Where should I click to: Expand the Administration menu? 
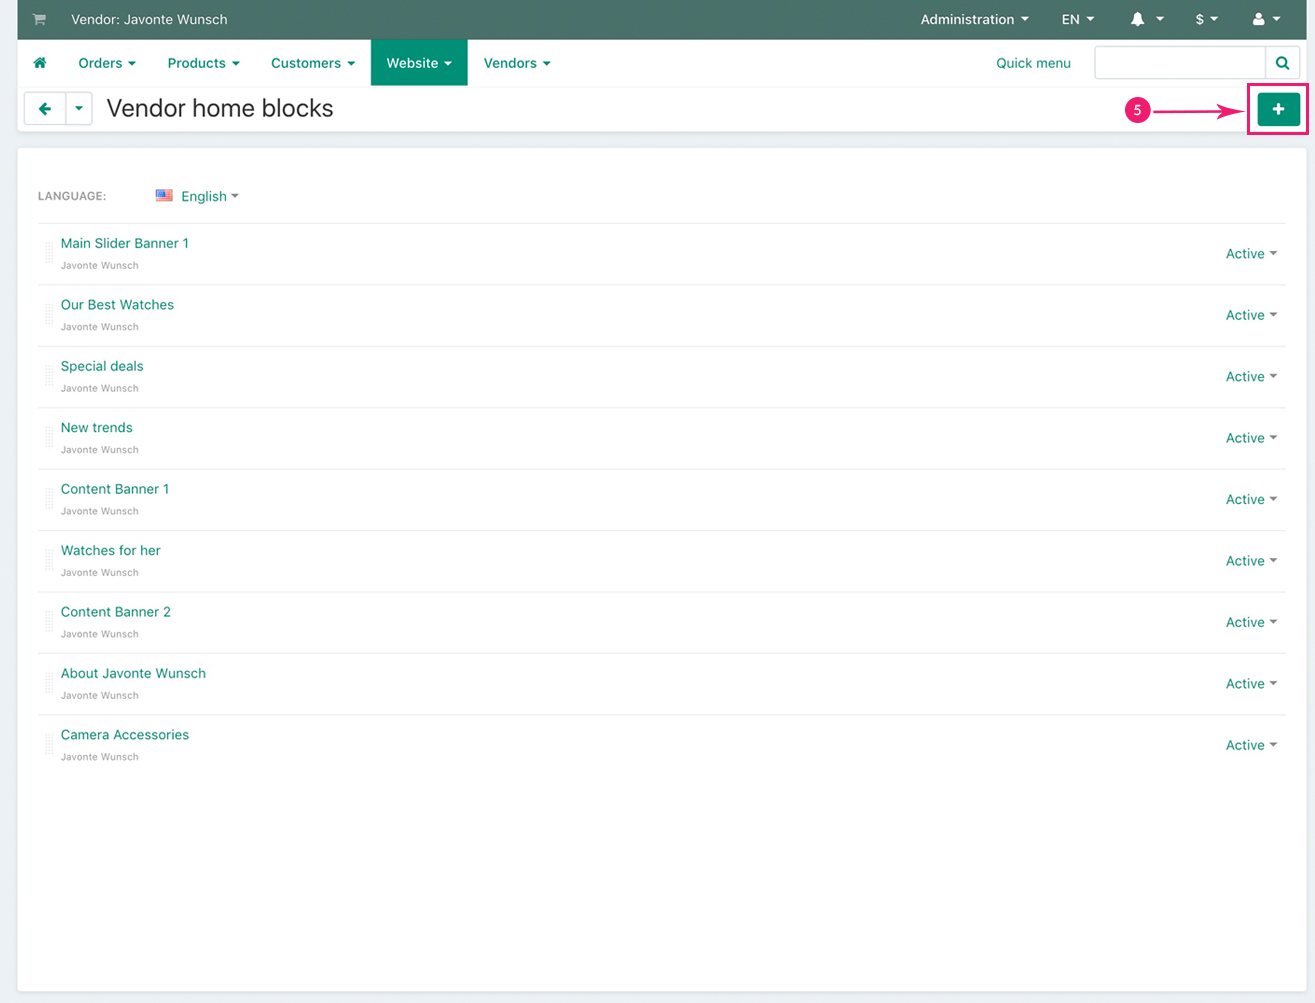974,19
